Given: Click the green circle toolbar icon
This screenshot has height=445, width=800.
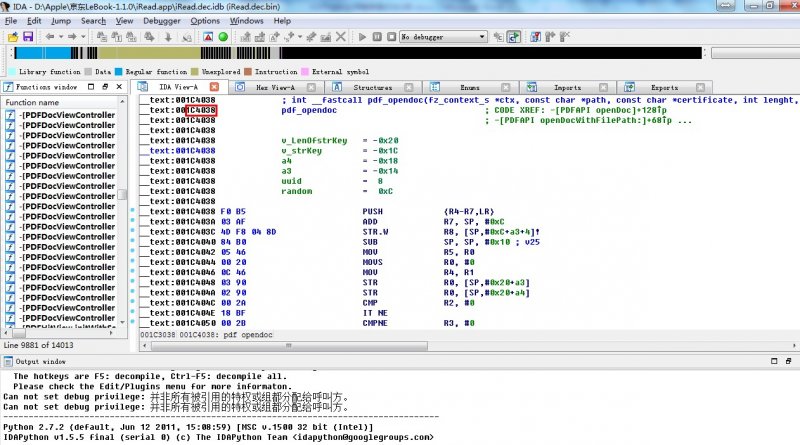Looking at the screenshot, I should (223, 37).
